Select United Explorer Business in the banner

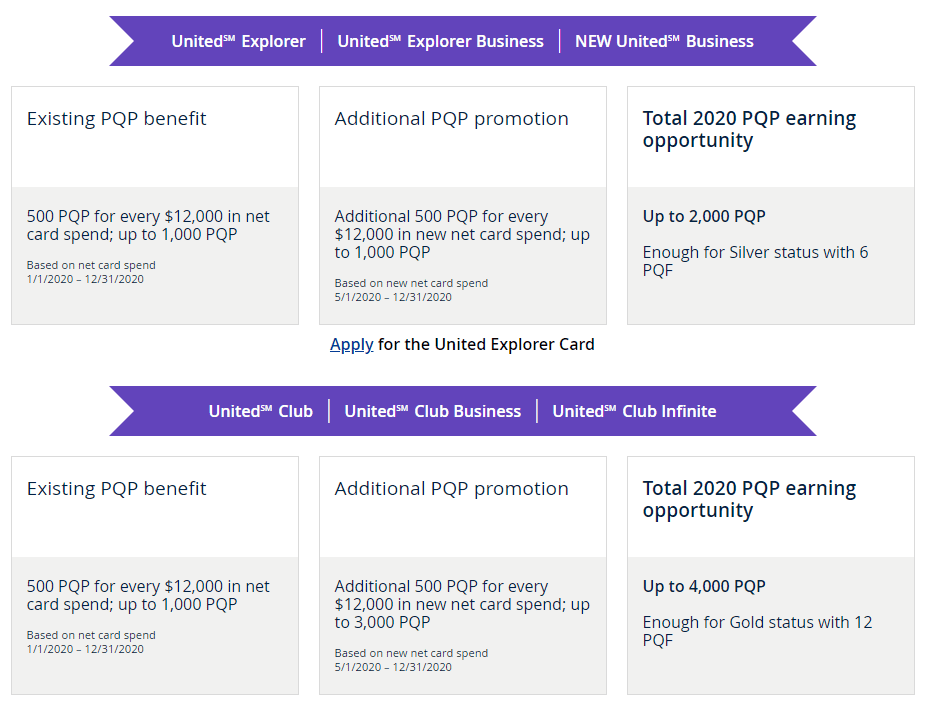440,41
